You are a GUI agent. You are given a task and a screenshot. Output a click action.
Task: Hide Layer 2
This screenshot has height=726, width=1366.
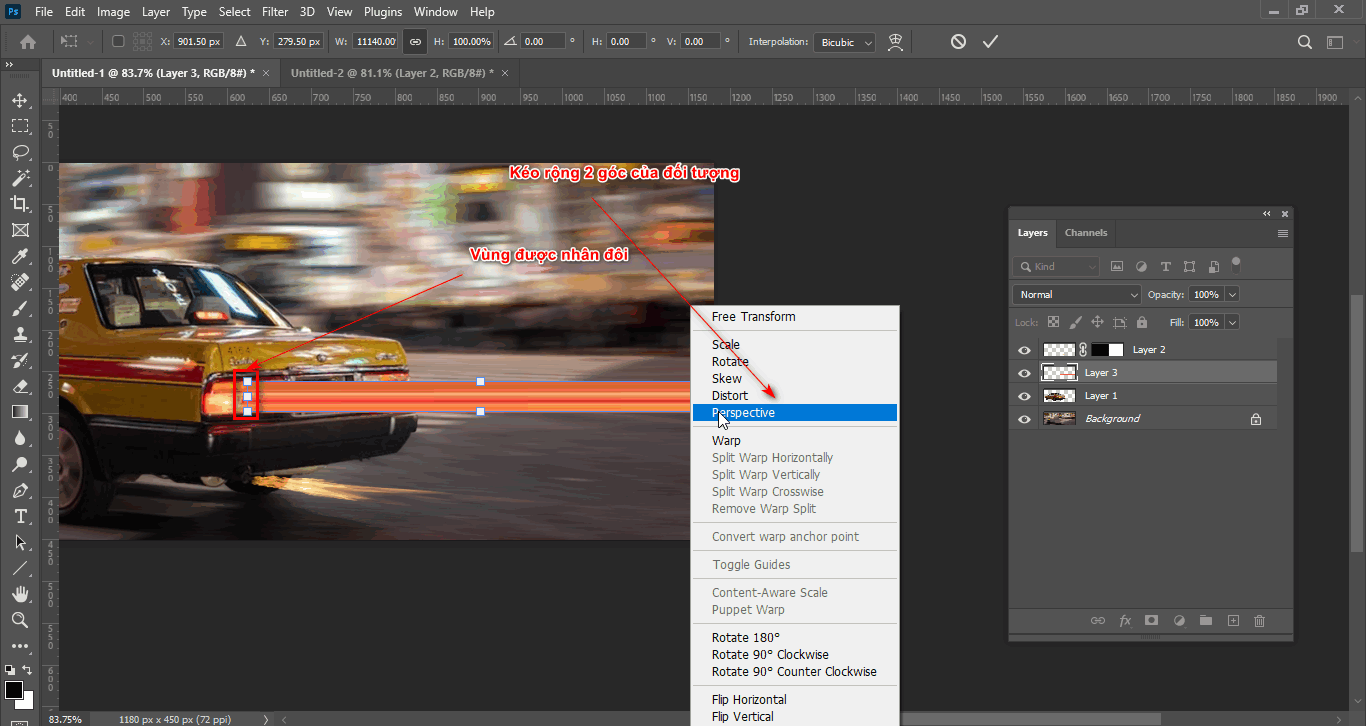[1024, 349]
